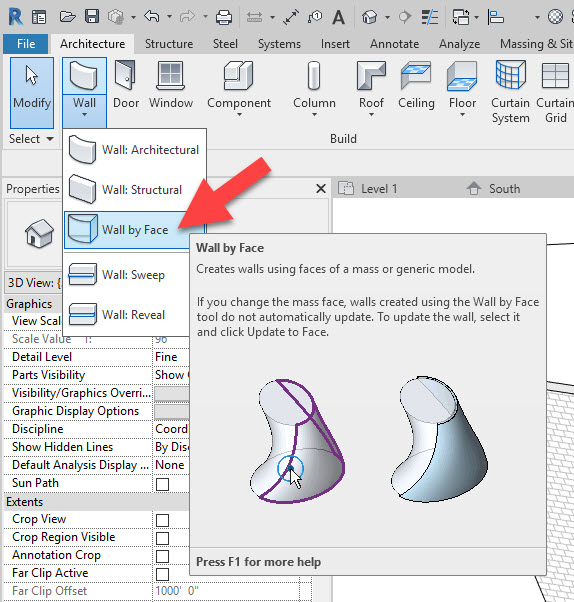The width and height of the screenshot is (574, 602).
Task: Click the Switch Windows icon
Action: coord(461,17)
